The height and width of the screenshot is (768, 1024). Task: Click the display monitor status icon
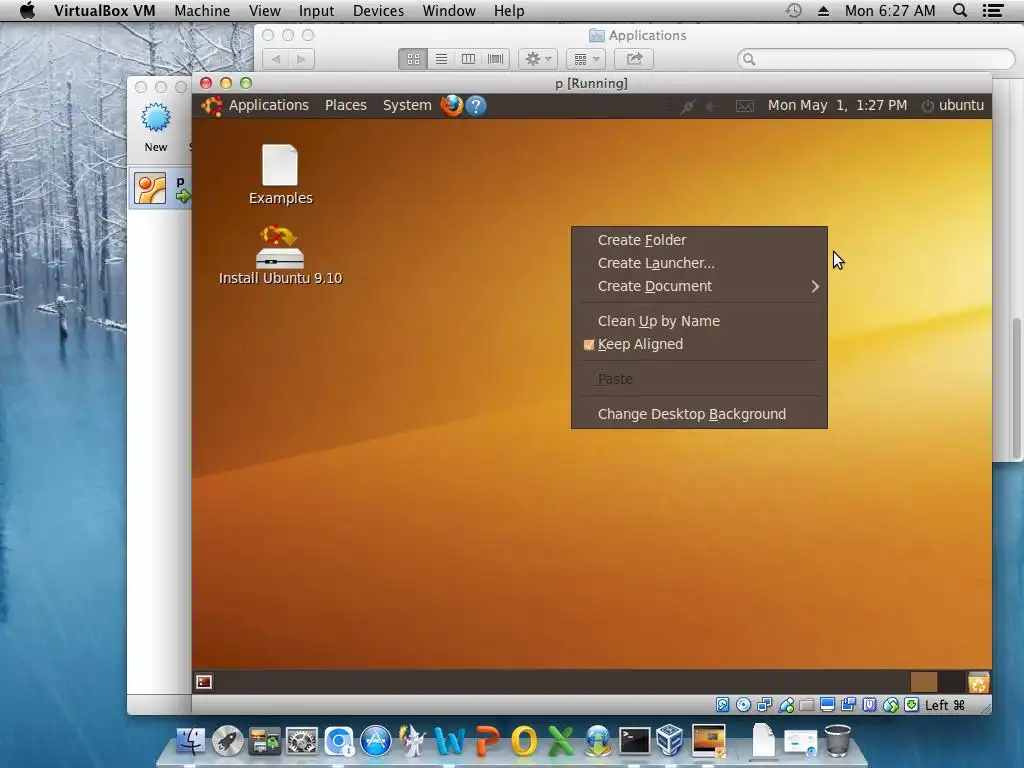pos(827,705)
